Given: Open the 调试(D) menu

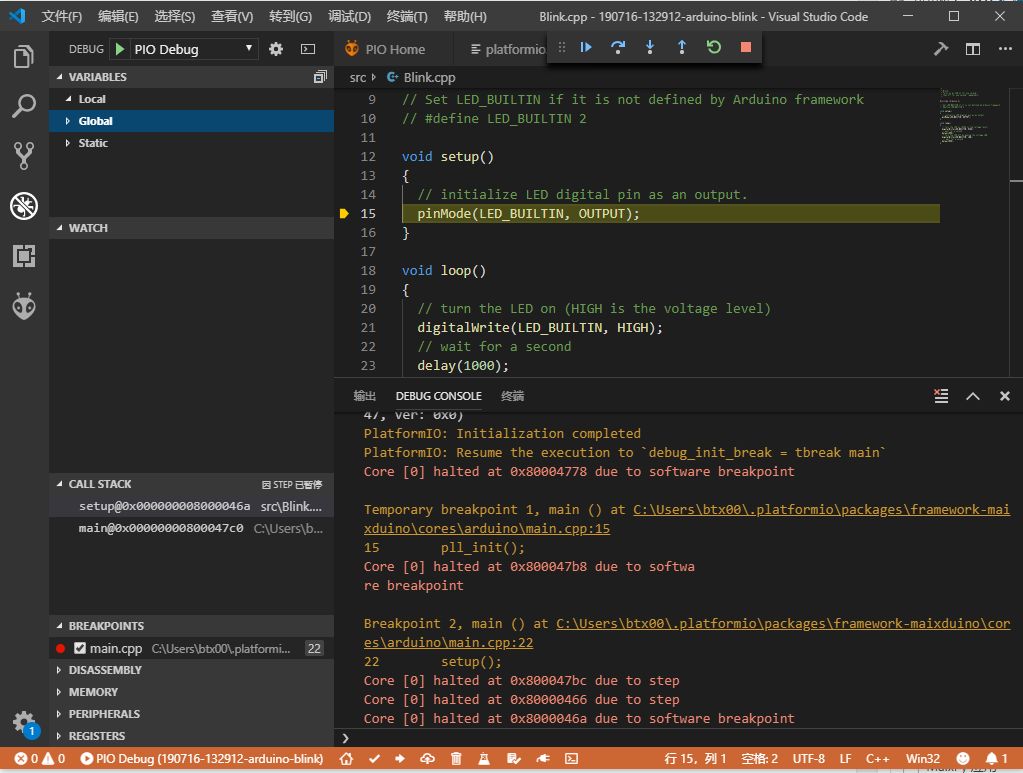Looking at the screenshot, I should point(349,17).
